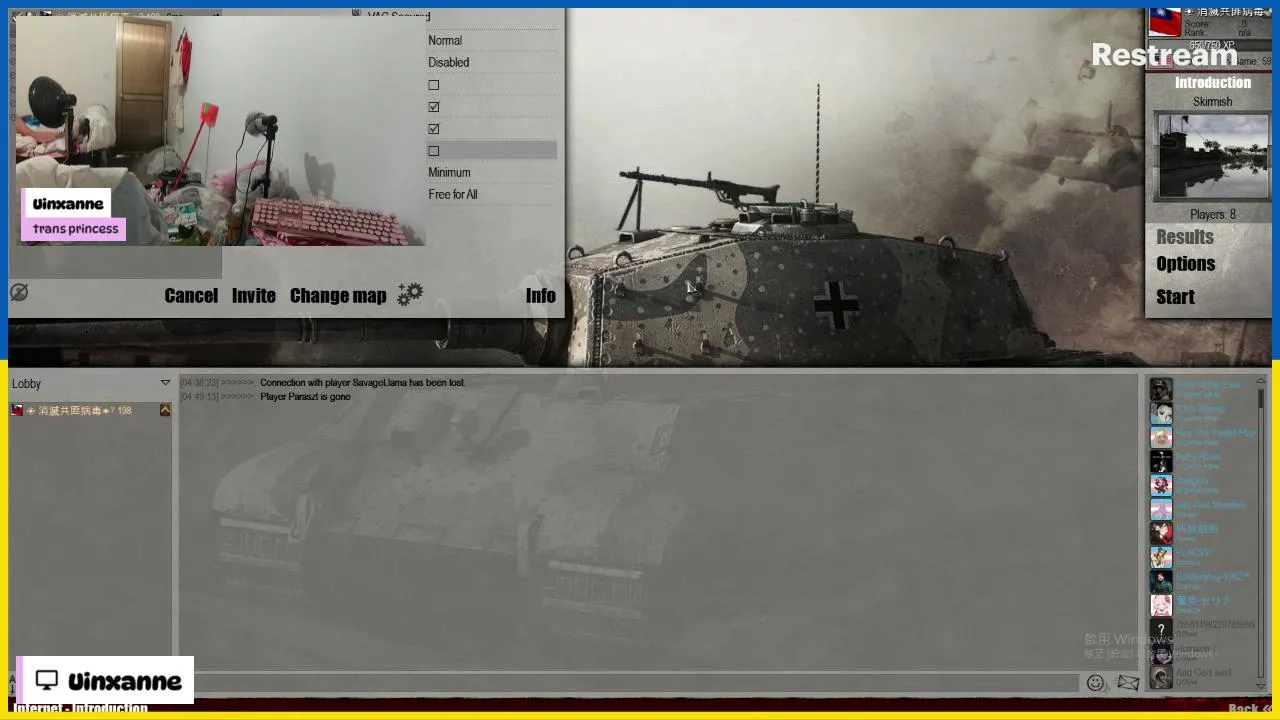Click the Skirmish map preview thumbnail

1212,157
